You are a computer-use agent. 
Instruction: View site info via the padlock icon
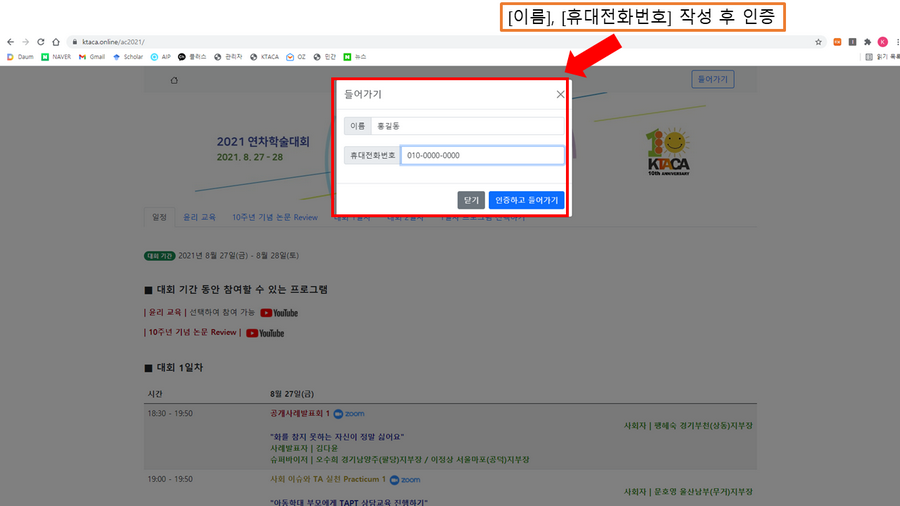click(75, 42)
